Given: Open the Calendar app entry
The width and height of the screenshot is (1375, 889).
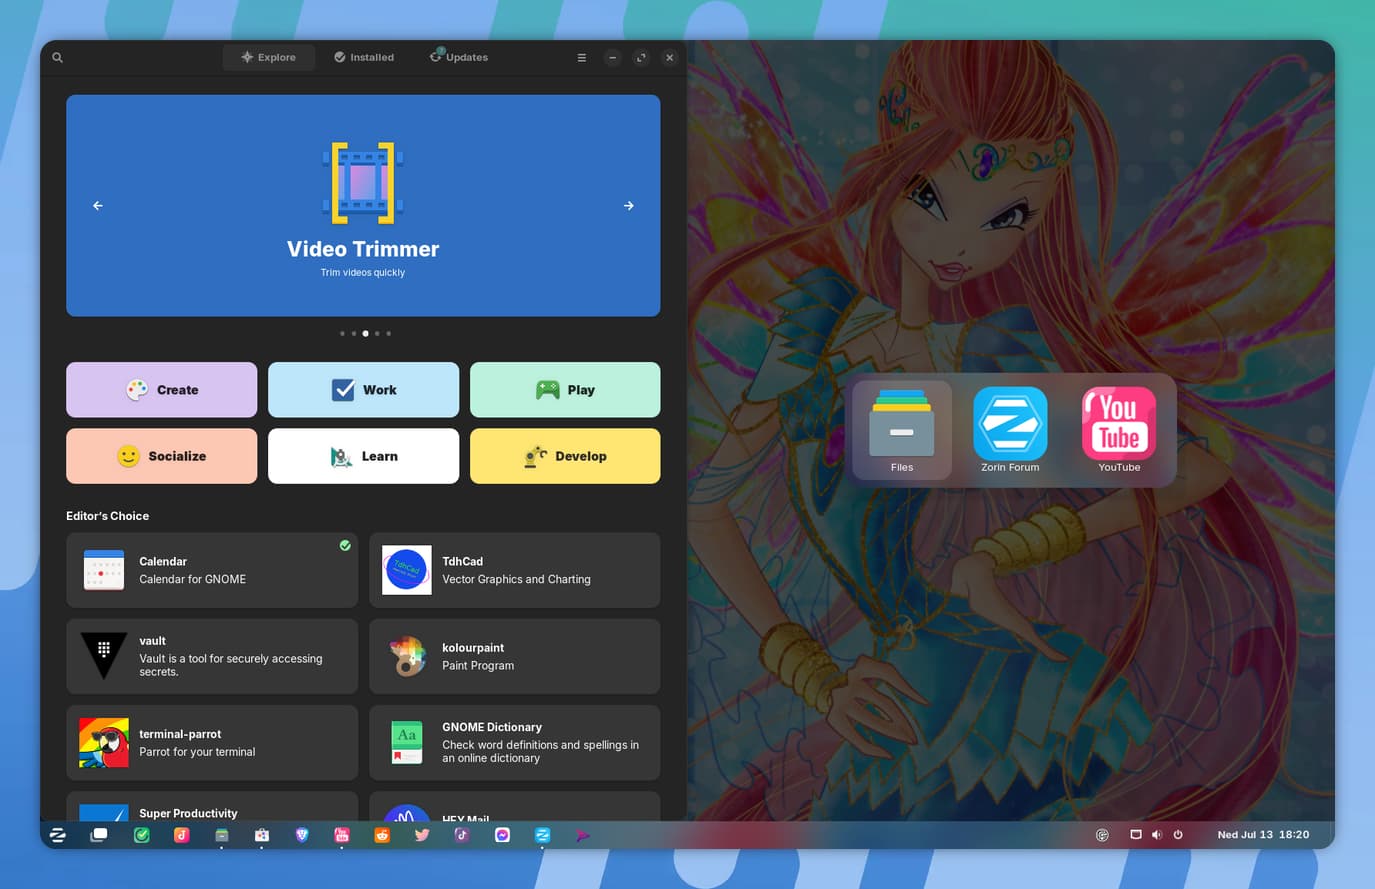Looking at the screenshot, I should coord(212,570).
